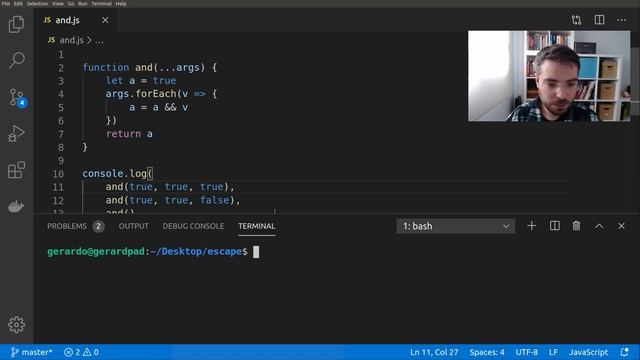640x360 pixels.
Task: Open the Run menu
Action: pos(82,4)
